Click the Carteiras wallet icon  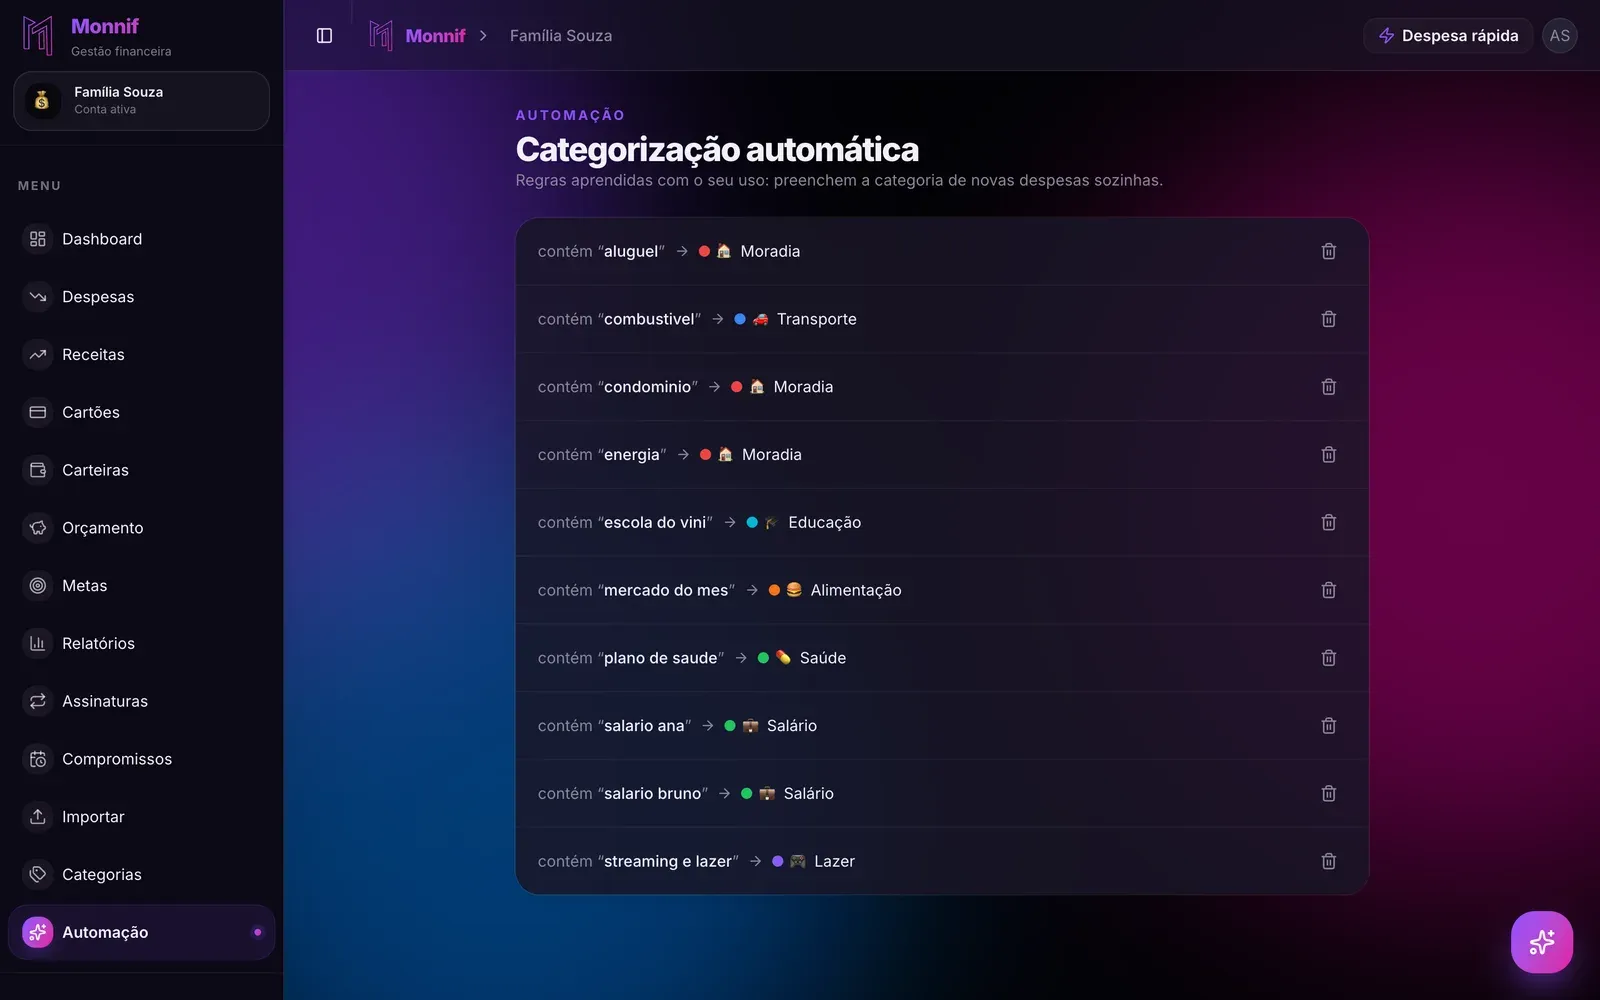pos(38,470)
